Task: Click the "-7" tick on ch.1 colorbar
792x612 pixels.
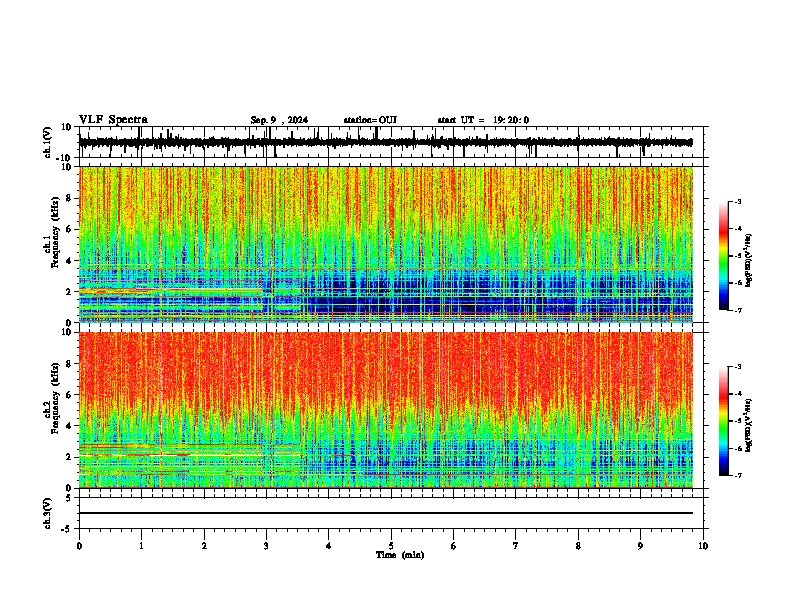Action: [738, 310]
